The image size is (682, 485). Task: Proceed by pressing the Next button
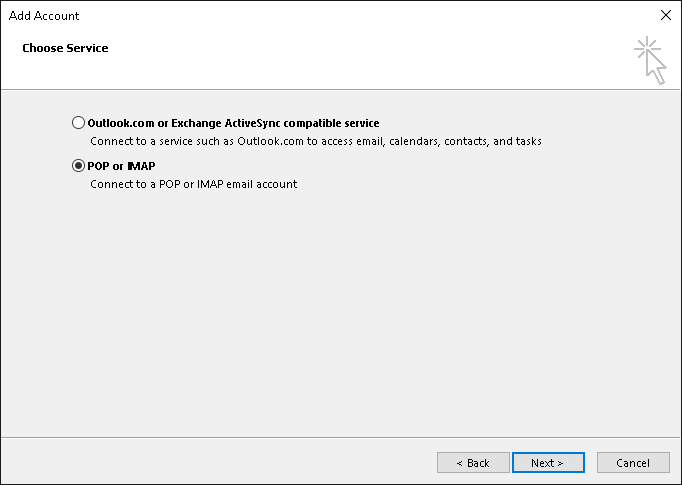(x=547, y=463)
